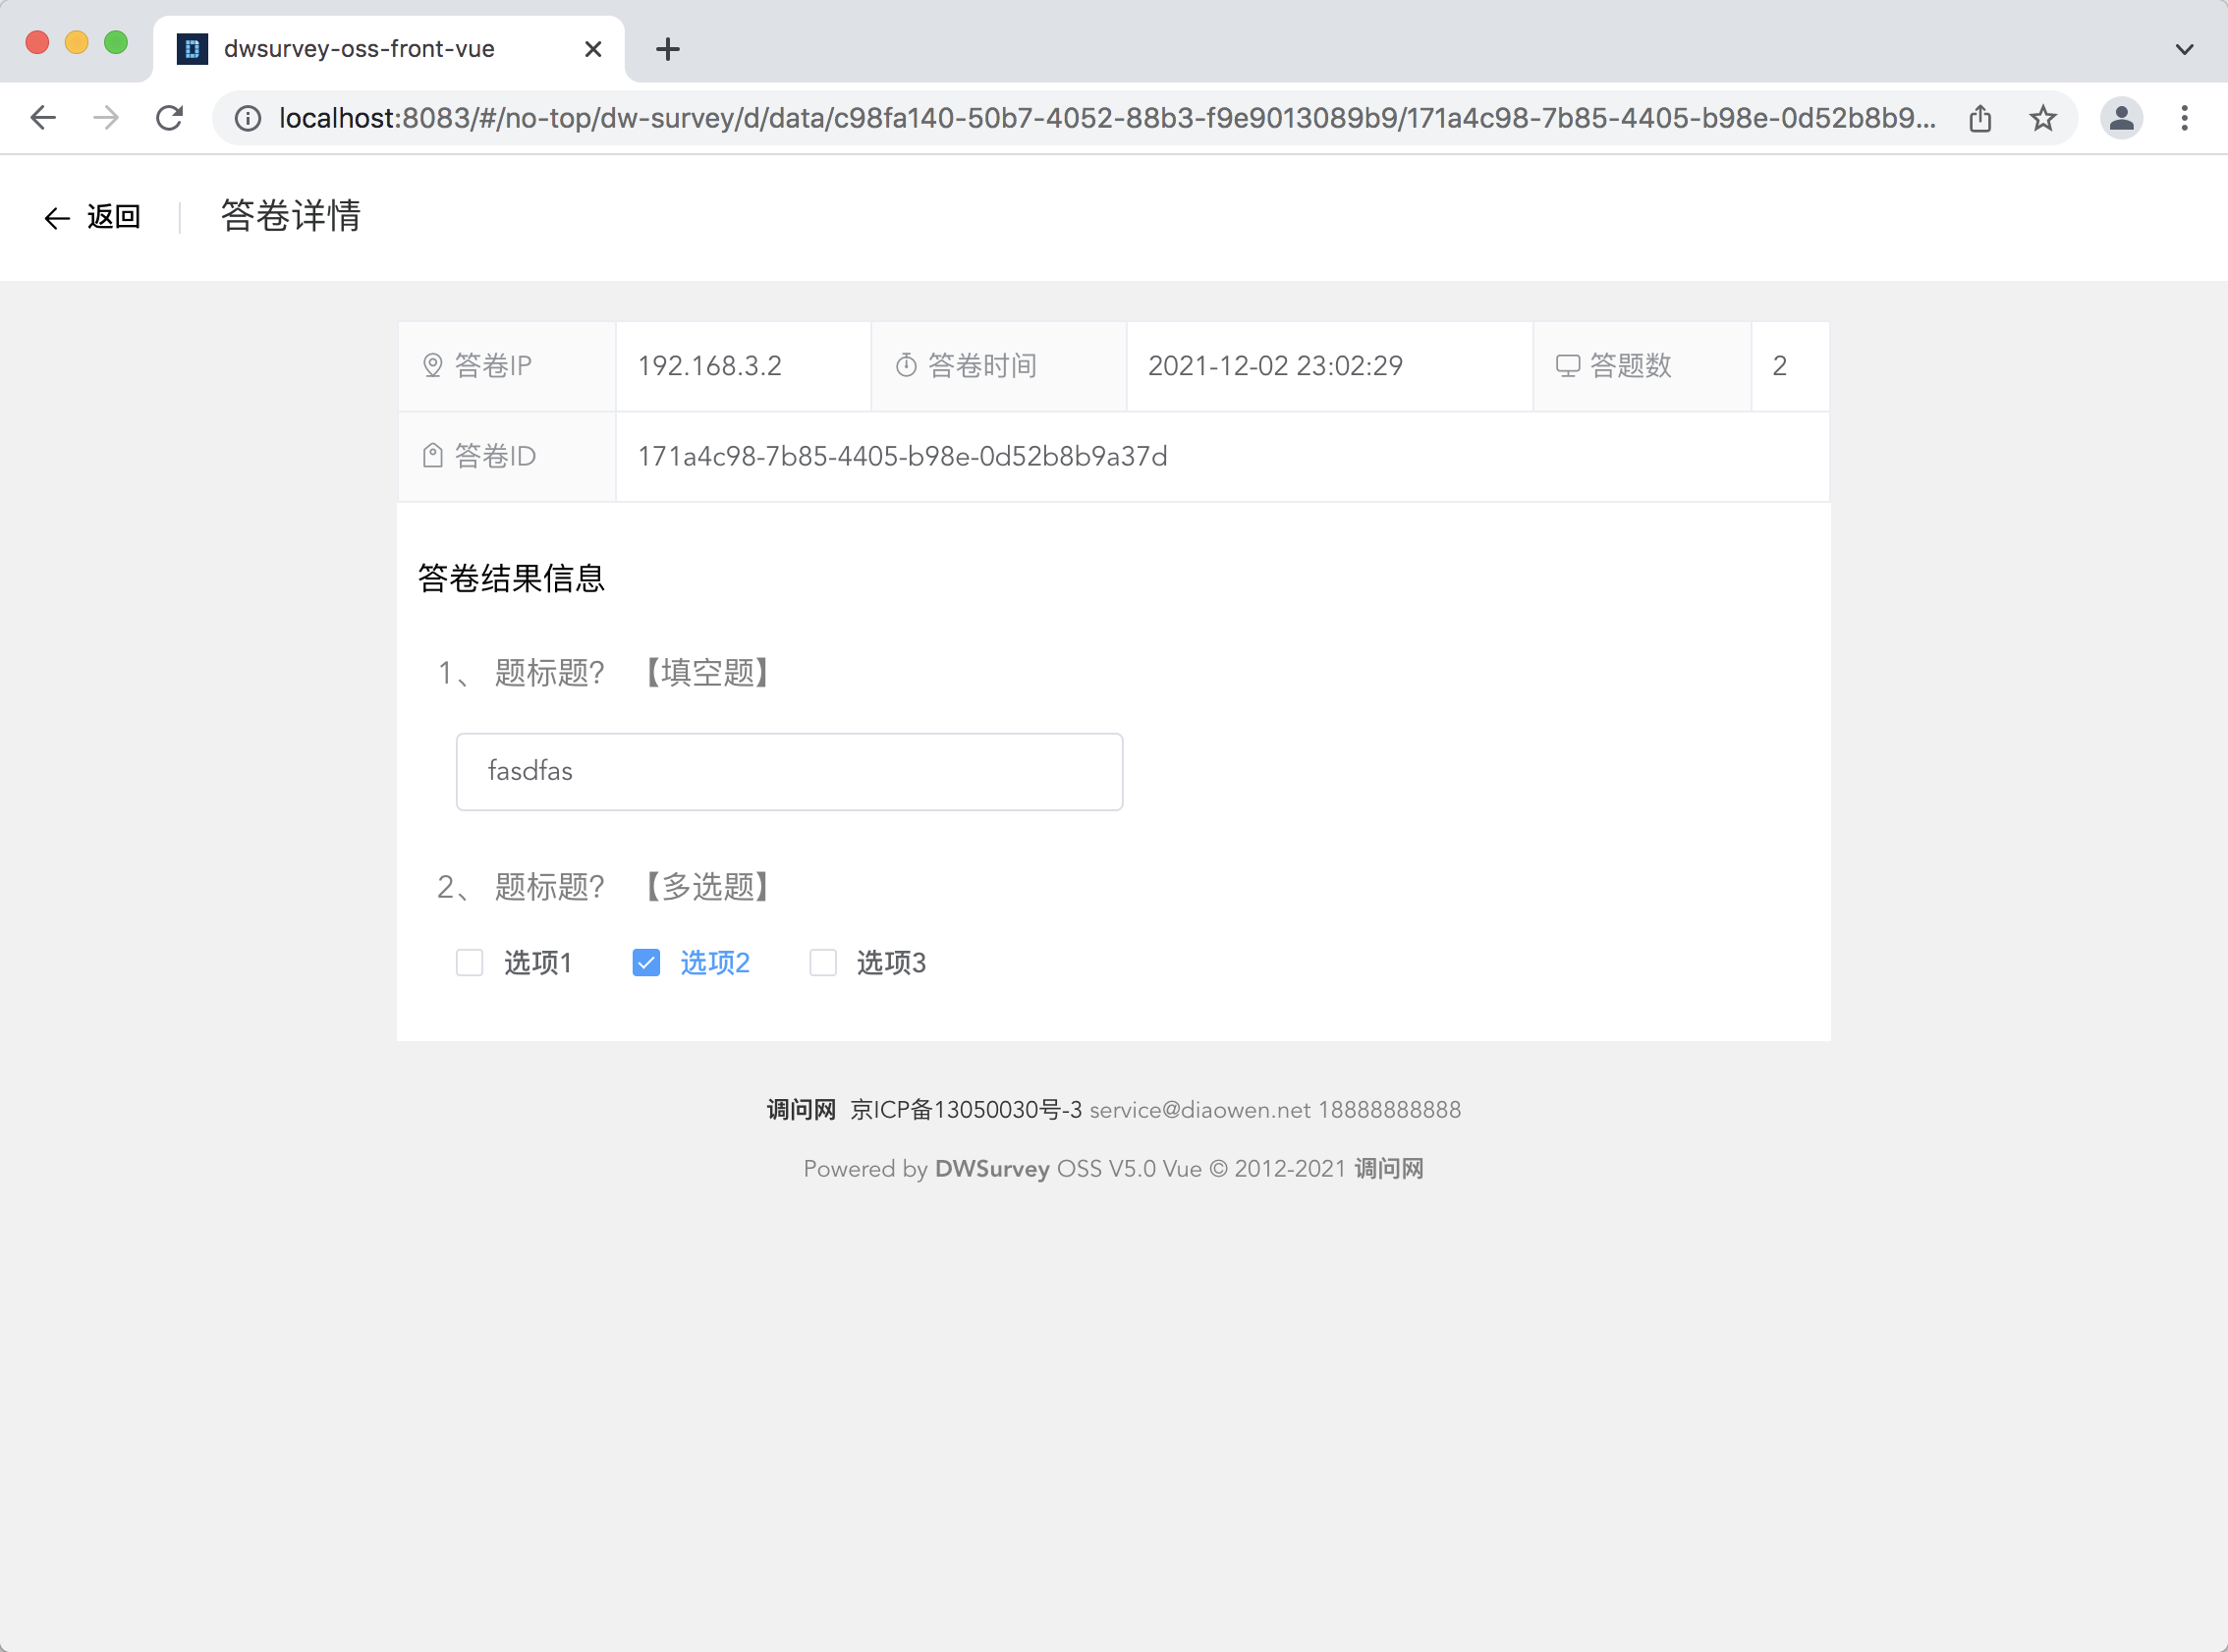
Task: Check the 选项3 checkbox
Action: [823, 962]
